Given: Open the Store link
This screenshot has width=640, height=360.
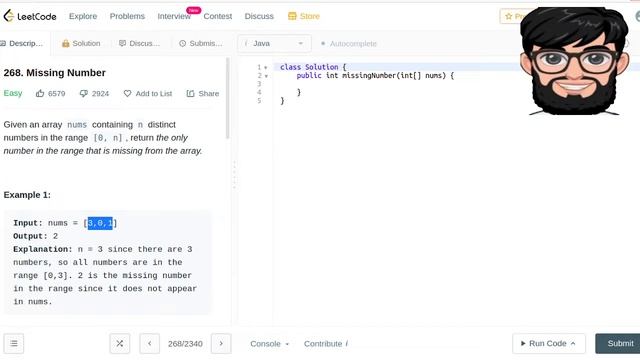Looking at the screenshot, I should (x=309, y=16).
